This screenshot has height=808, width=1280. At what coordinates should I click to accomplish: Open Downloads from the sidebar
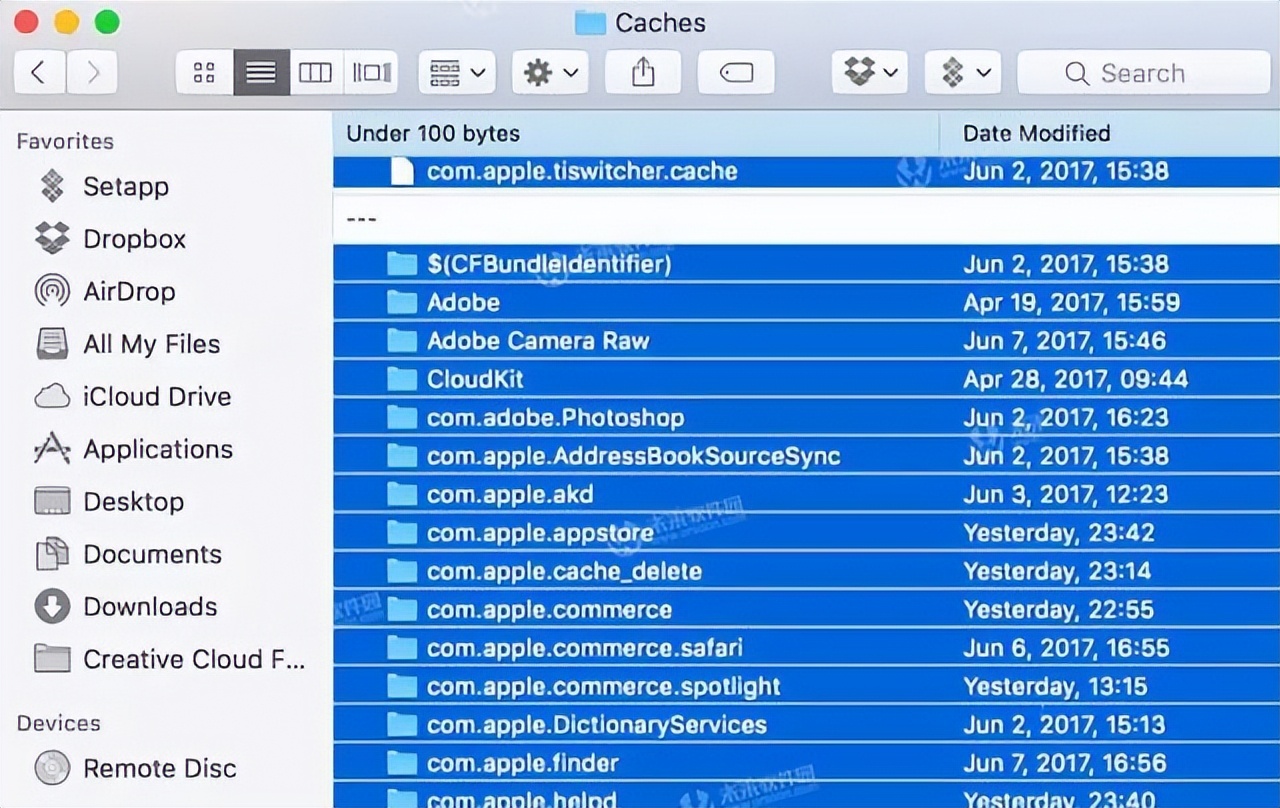149,607
